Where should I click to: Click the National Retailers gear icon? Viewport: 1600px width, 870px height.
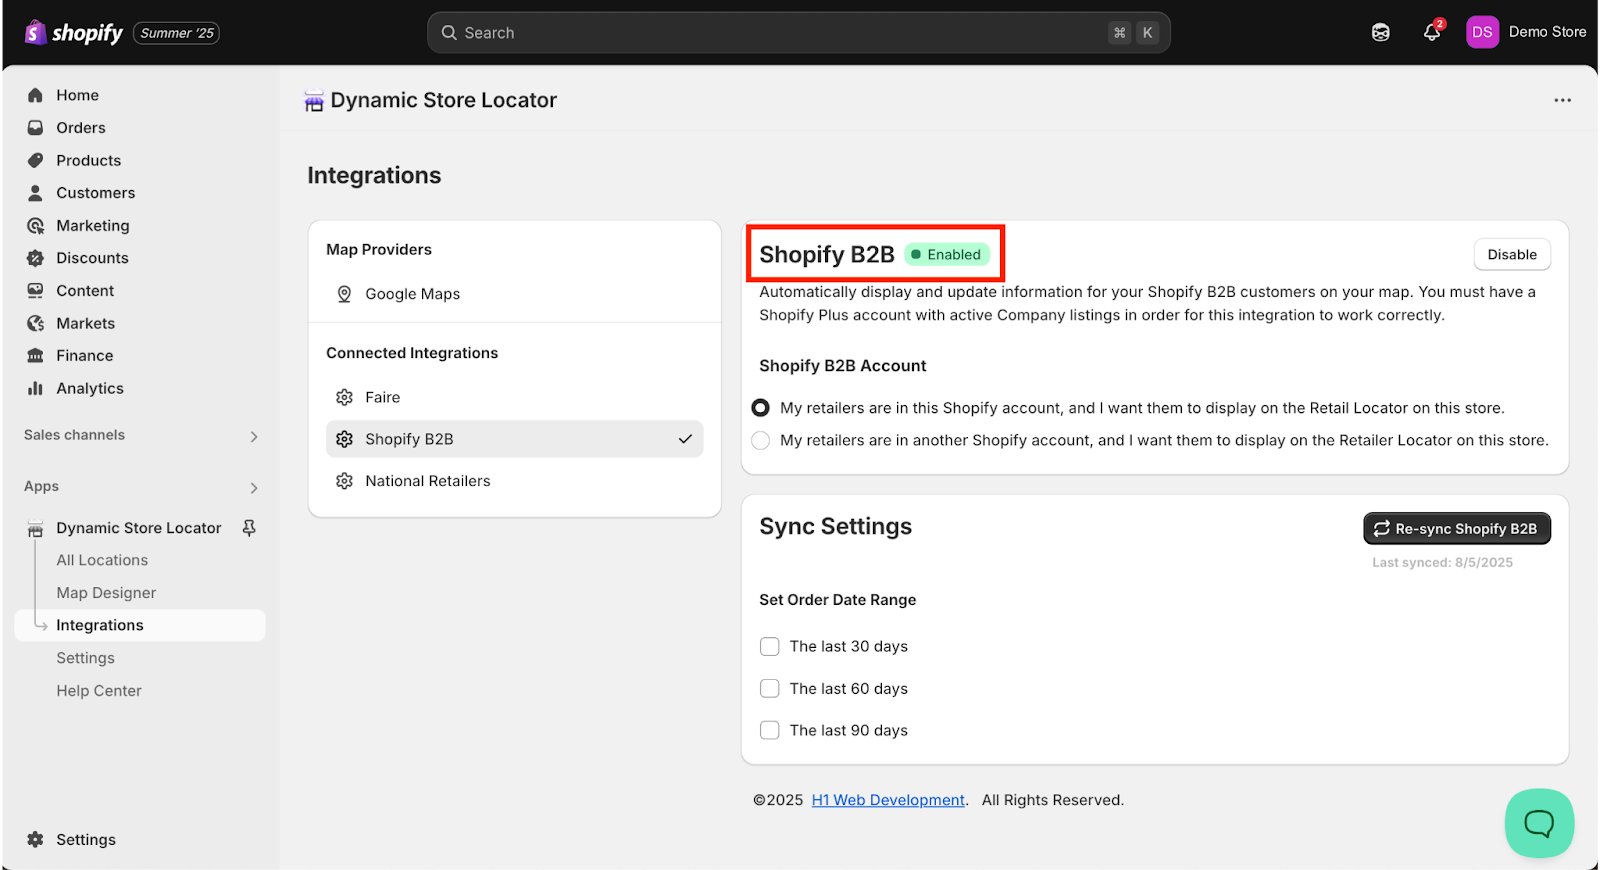point(344,481)
